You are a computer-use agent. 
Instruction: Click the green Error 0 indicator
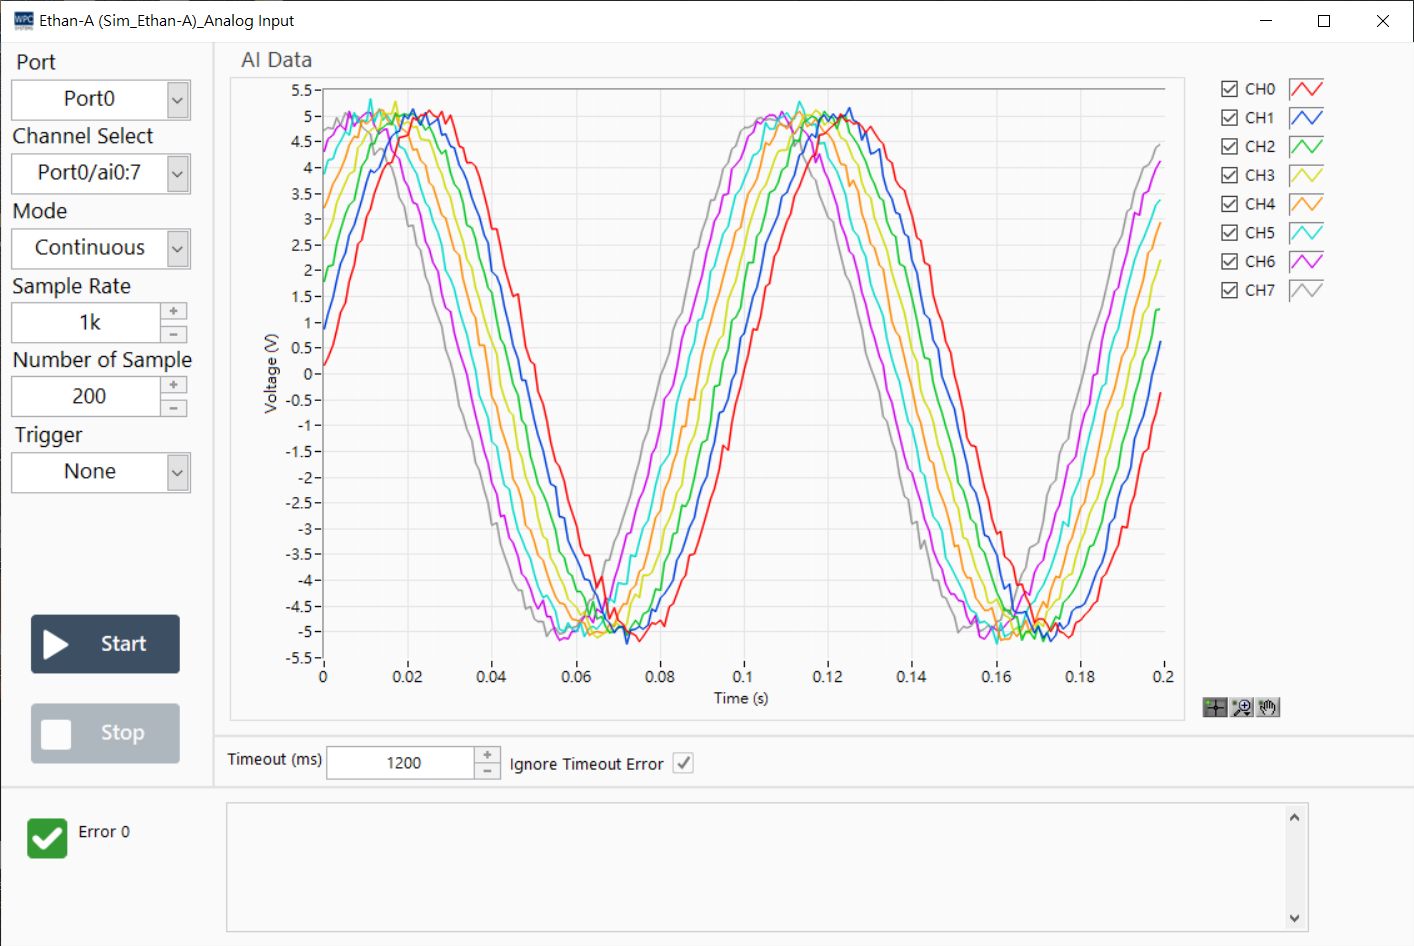coord(46,838)
